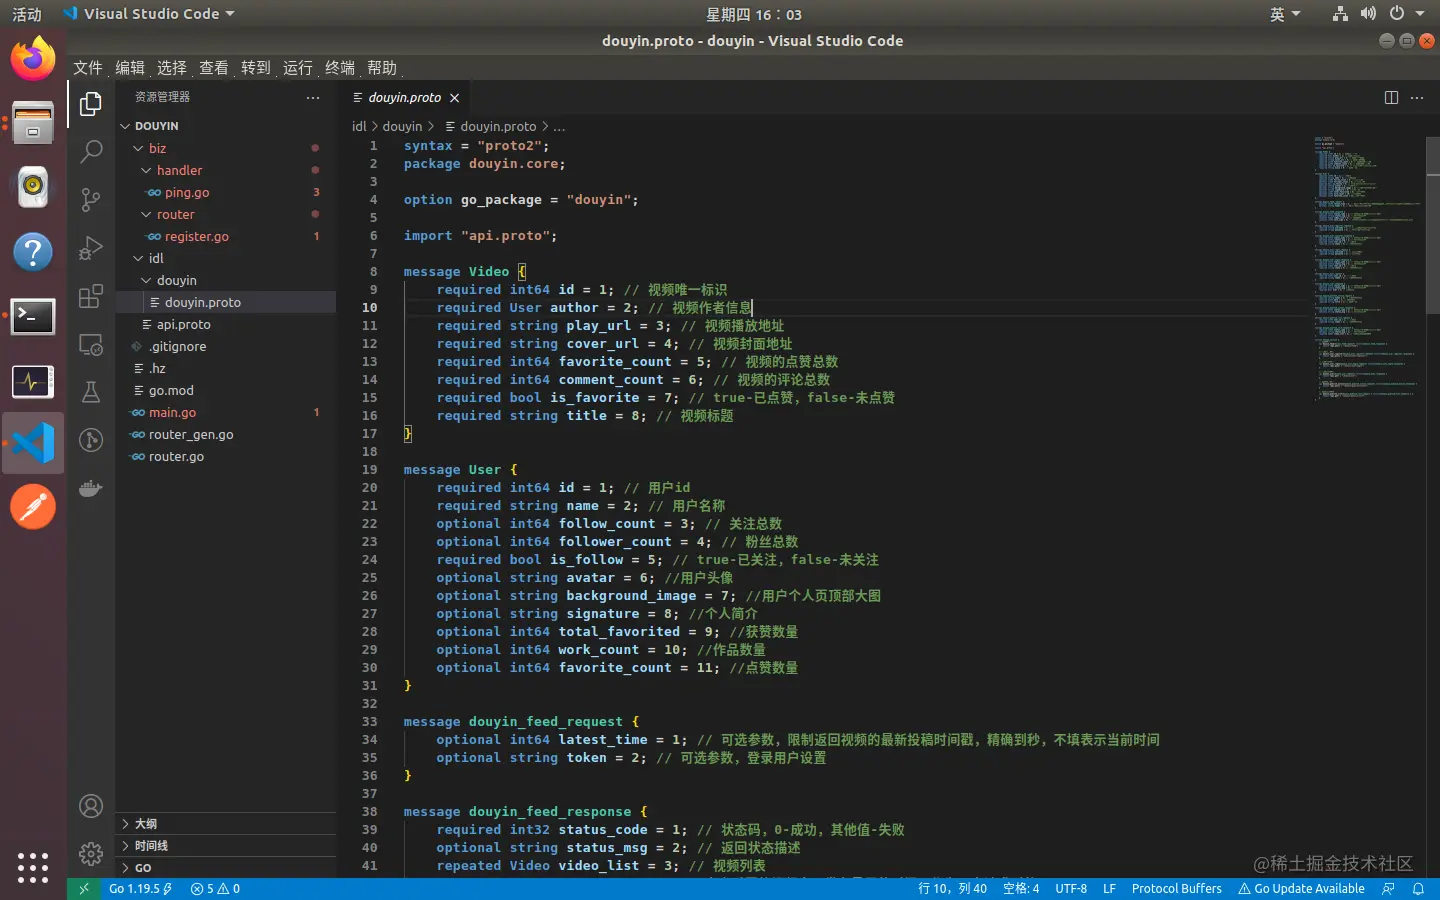Open api.proto in the file tree
Screen dimensions: 1440x900
click(x=226, y=324)
